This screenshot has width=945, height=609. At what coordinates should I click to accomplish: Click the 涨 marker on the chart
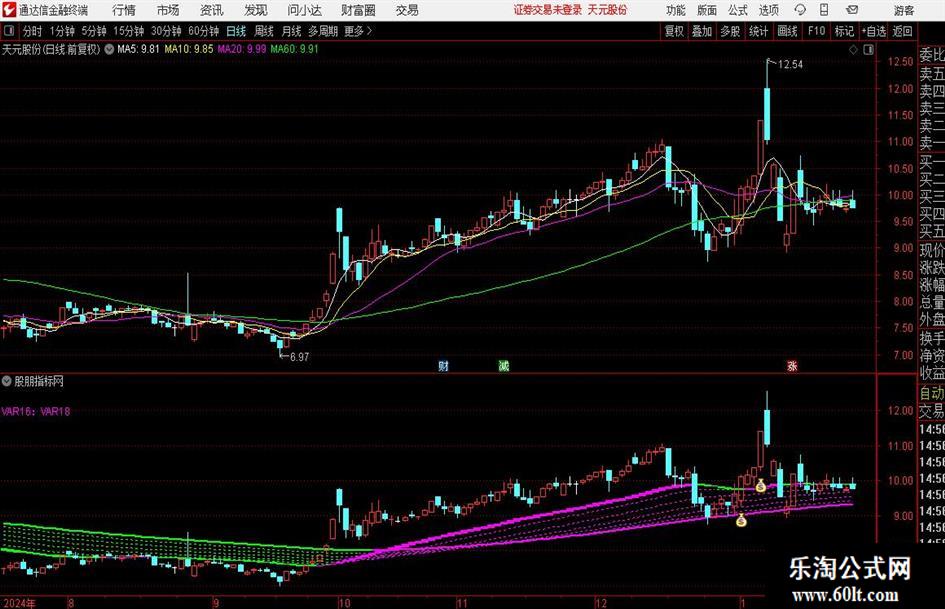coord(792,365)
